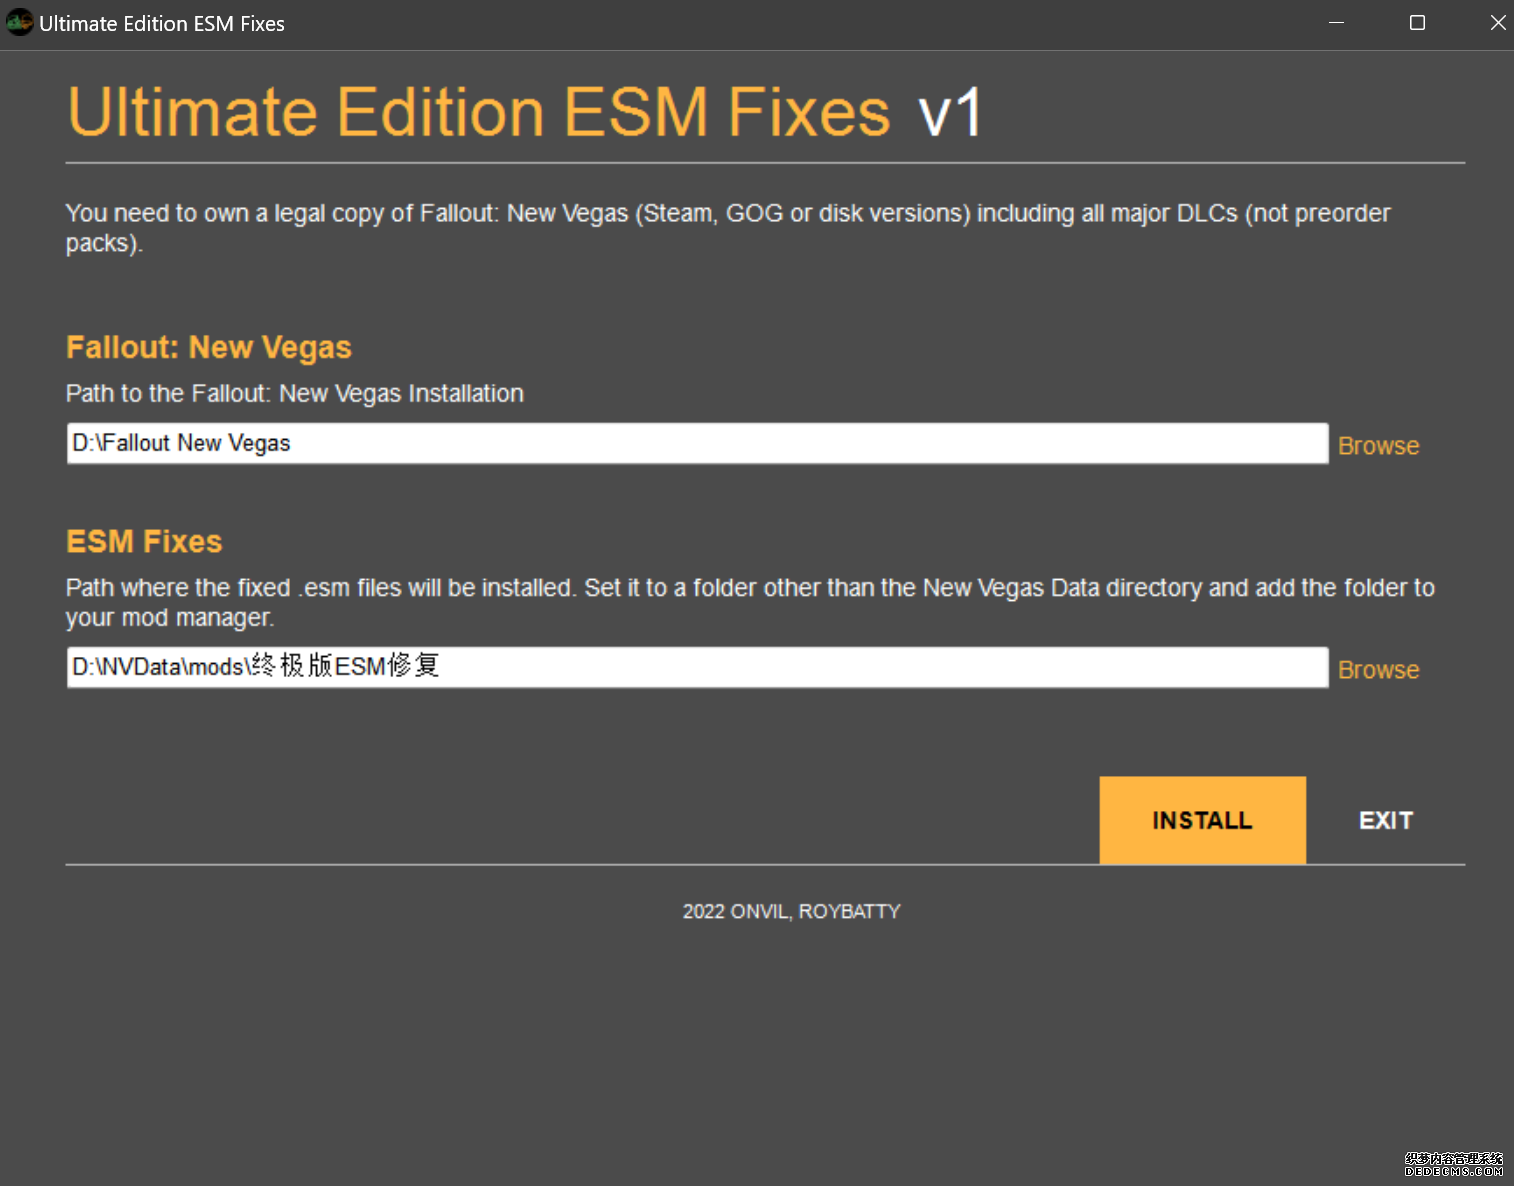Maximize the installer window

pyautogui.click(x=1417, y=23)
